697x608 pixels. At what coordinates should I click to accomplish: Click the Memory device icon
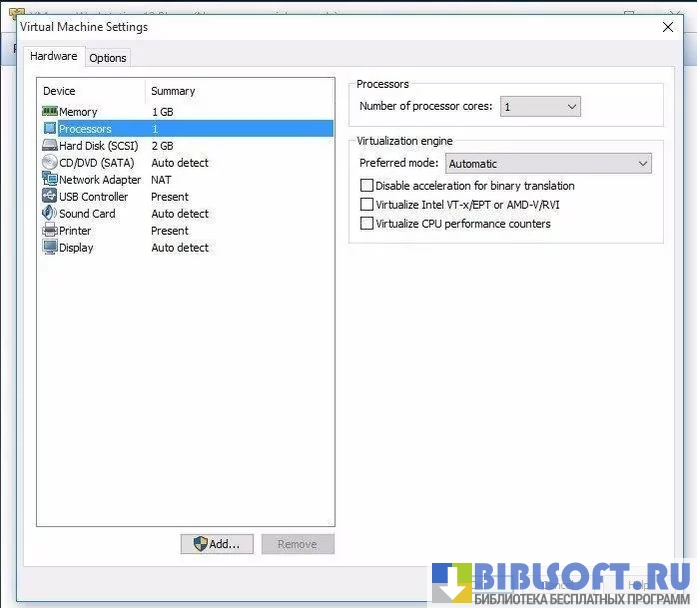(50, 112)
